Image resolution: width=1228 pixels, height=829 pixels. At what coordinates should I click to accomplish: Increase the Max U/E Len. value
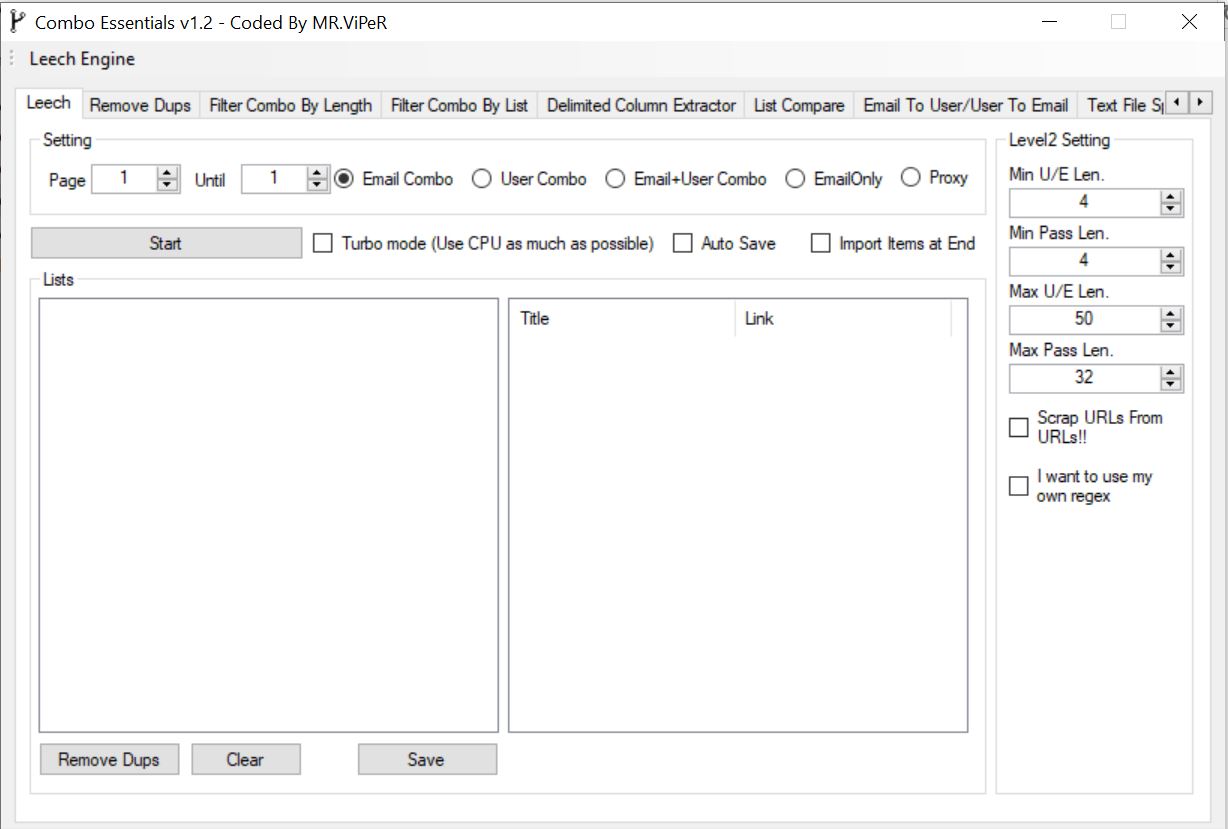point(1170,314)
